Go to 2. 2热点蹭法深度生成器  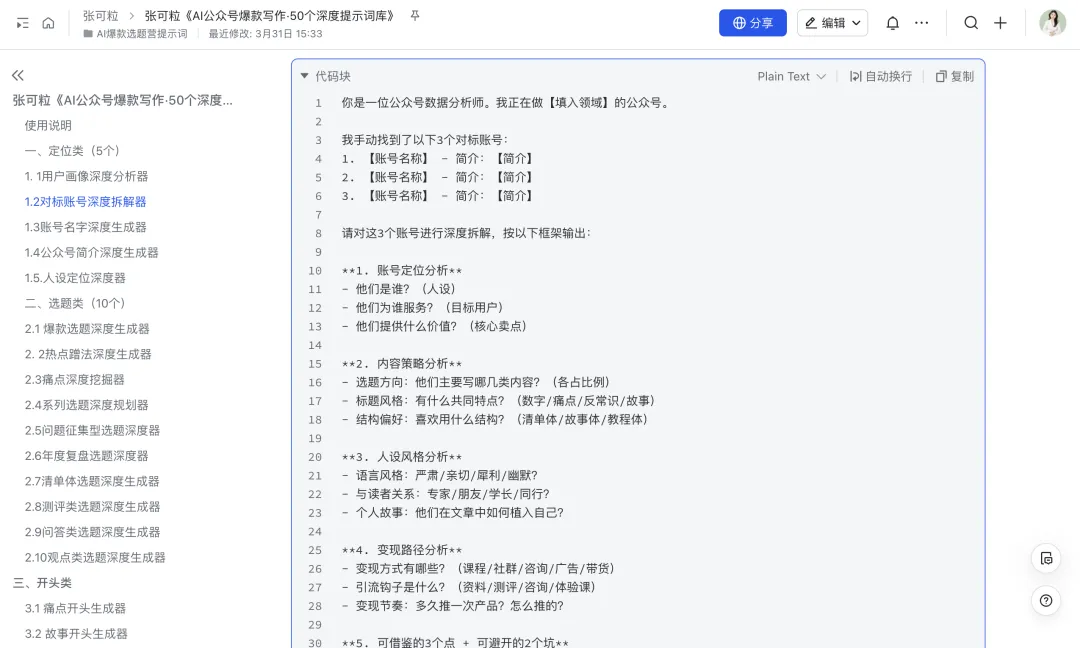(88, 355)
